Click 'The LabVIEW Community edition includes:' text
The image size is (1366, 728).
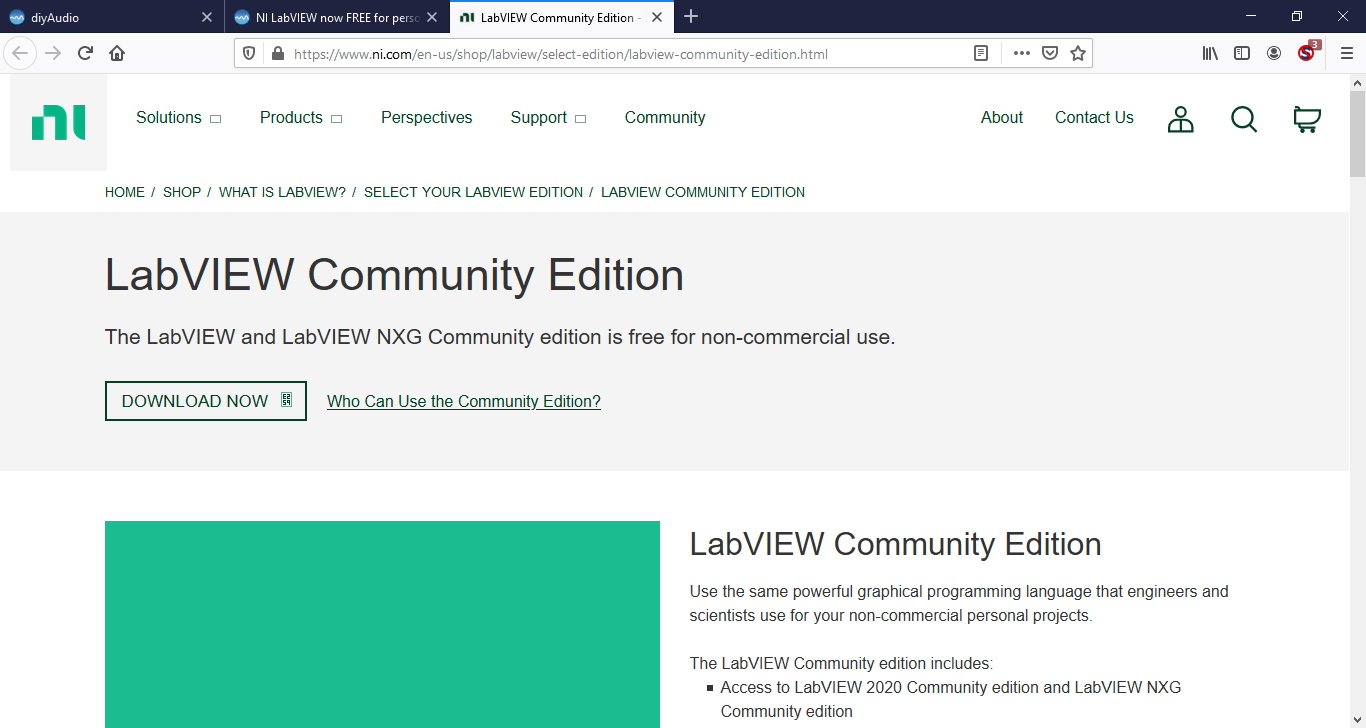pyautogui.click(x=841, y=663)
